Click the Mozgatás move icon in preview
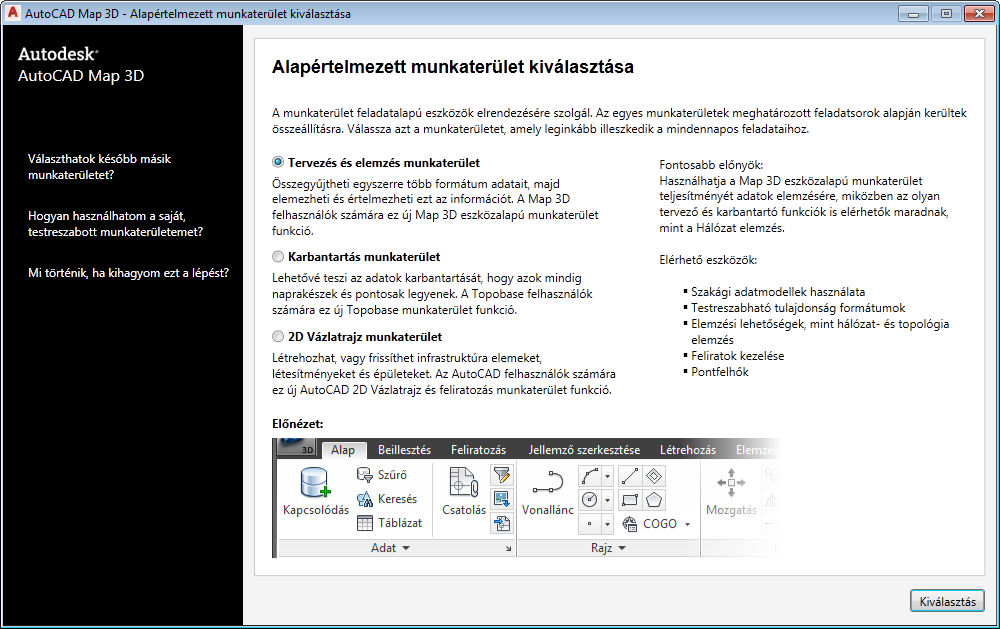This screenshot has height=629, width=1000. [731, 482]
